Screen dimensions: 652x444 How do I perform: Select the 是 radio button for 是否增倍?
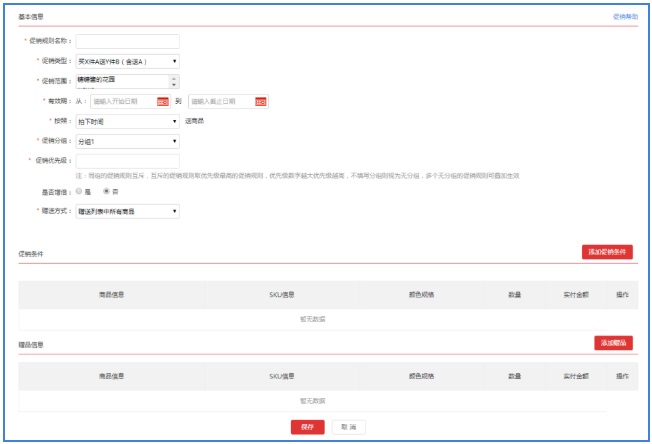[x=79, y=191]
